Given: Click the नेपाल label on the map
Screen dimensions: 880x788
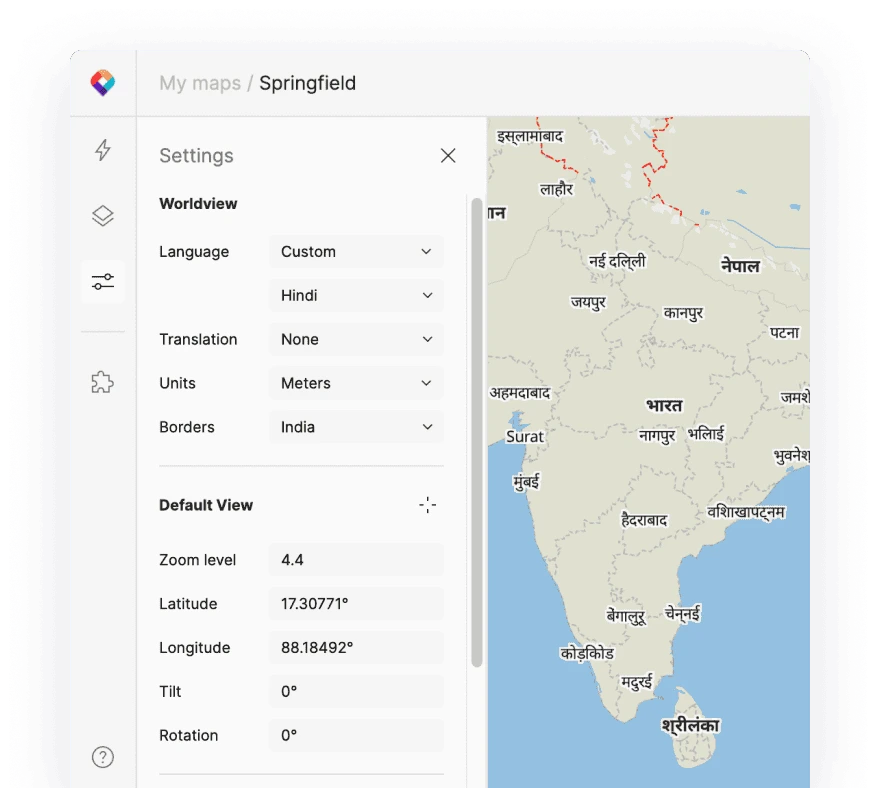Looking at the screenshot, I should tap(740, 265).
